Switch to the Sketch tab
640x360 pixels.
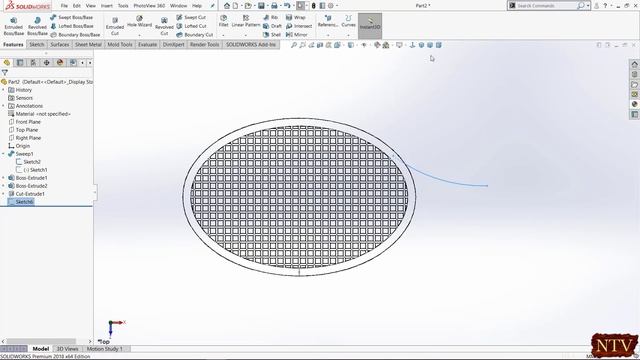(x=36, y=44)
